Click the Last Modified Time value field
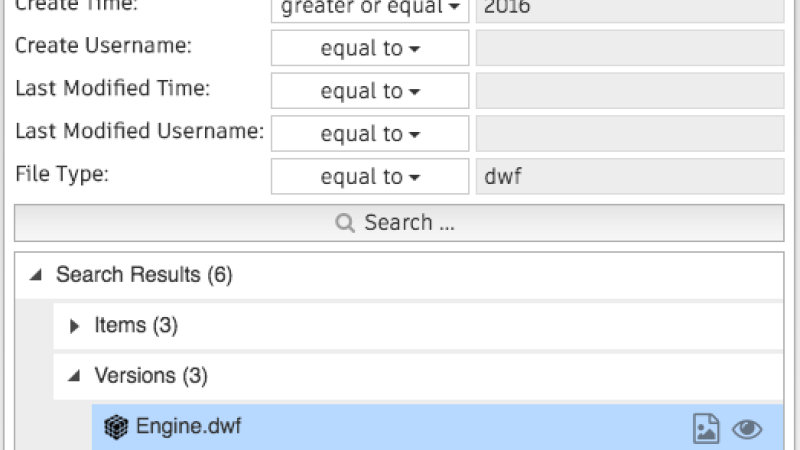The image size is (800, 450). click(x=630, y=91)
